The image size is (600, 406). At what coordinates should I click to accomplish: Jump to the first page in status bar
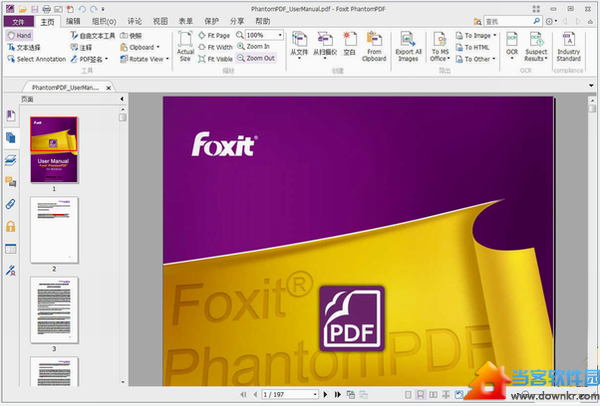pos(243,395)
